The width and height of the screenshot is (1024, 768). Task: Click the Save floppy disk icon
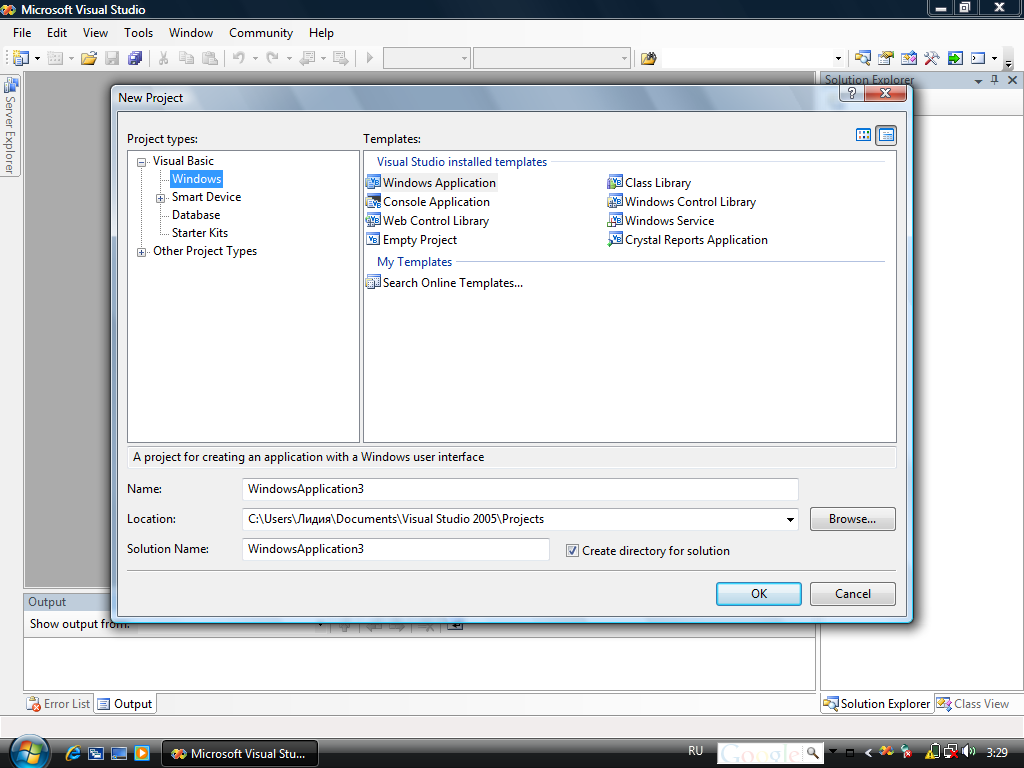112,58
